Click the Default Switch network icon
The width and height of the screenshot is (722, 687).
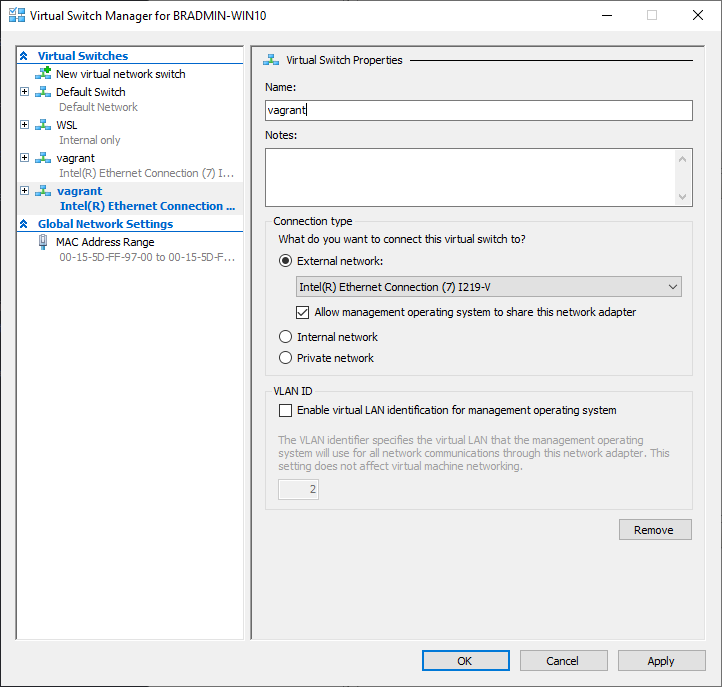[43, 92]
